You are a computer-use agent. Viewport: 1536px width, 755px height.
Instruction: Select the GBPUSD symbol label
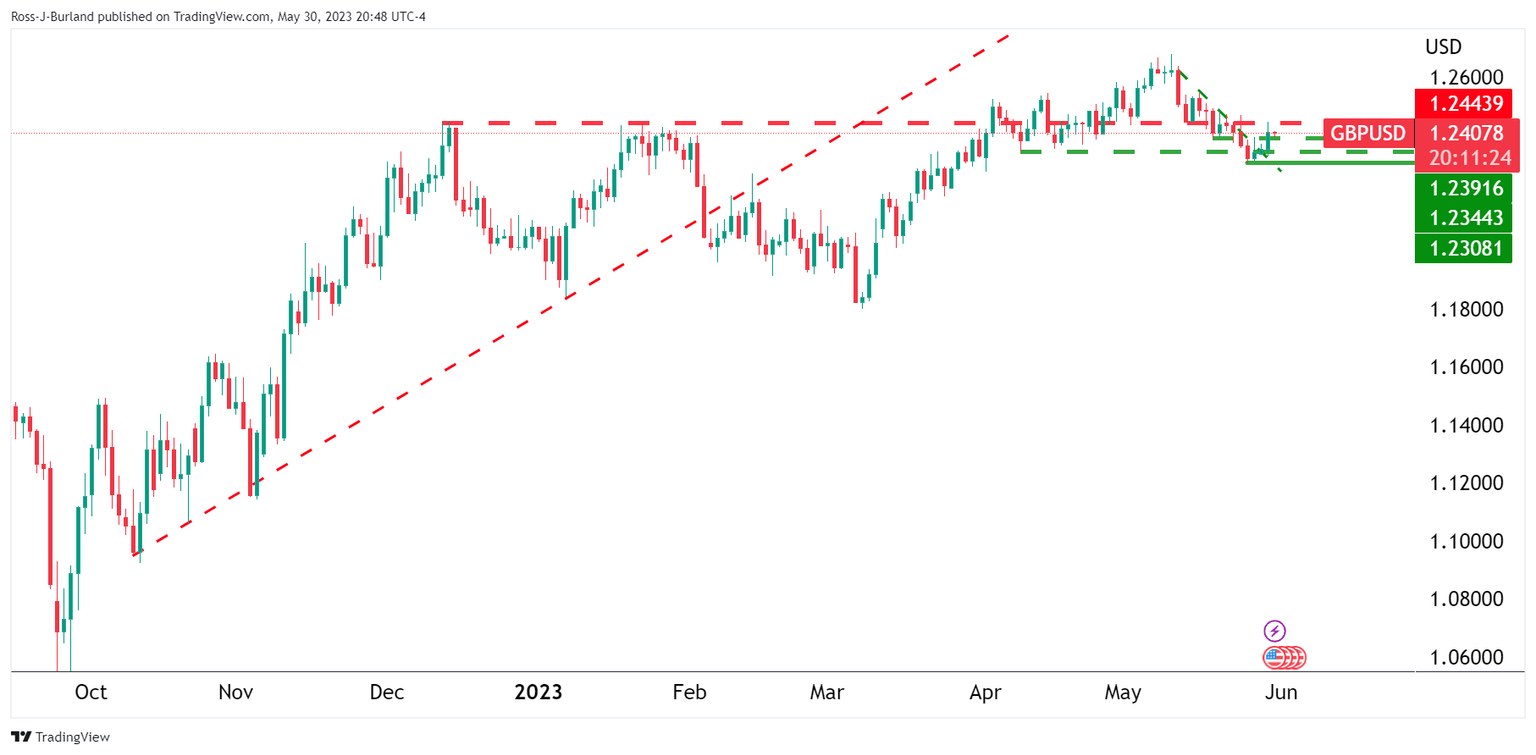tap(1366, 133)
